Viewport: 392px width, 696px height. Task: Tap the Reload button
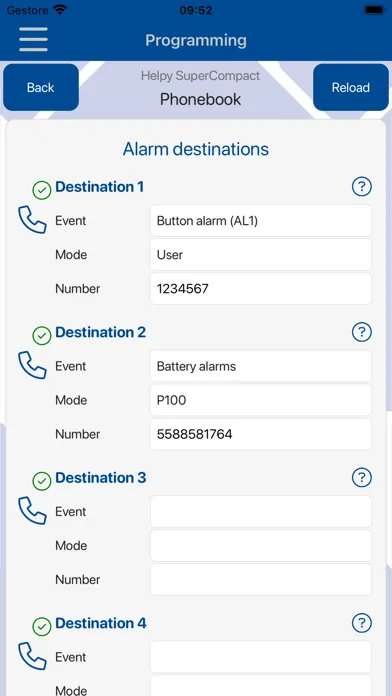point(351,87)
